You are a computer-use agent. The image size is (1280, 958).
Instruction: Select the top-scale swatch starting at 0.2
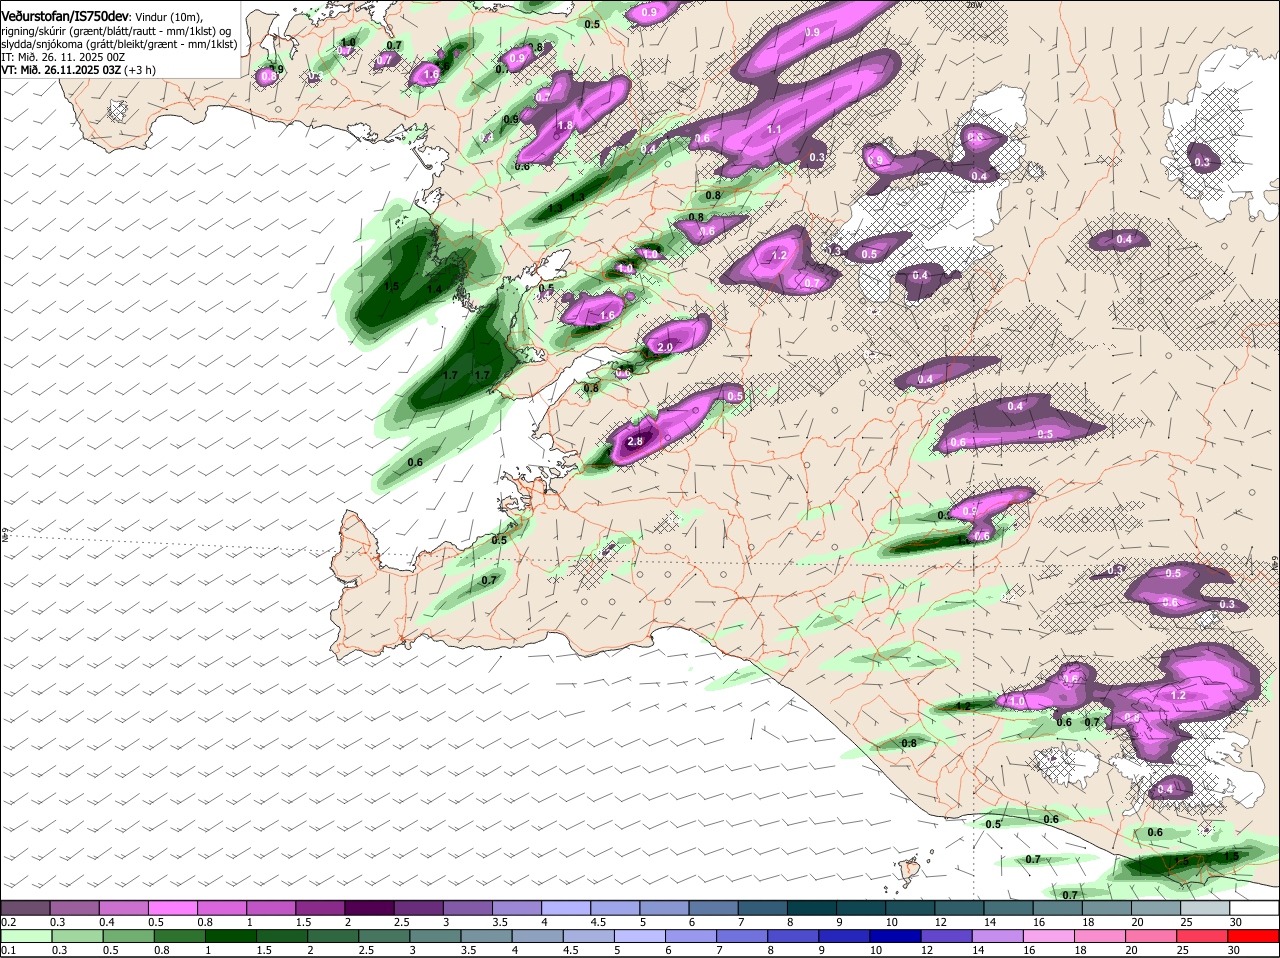click(26, 907)
